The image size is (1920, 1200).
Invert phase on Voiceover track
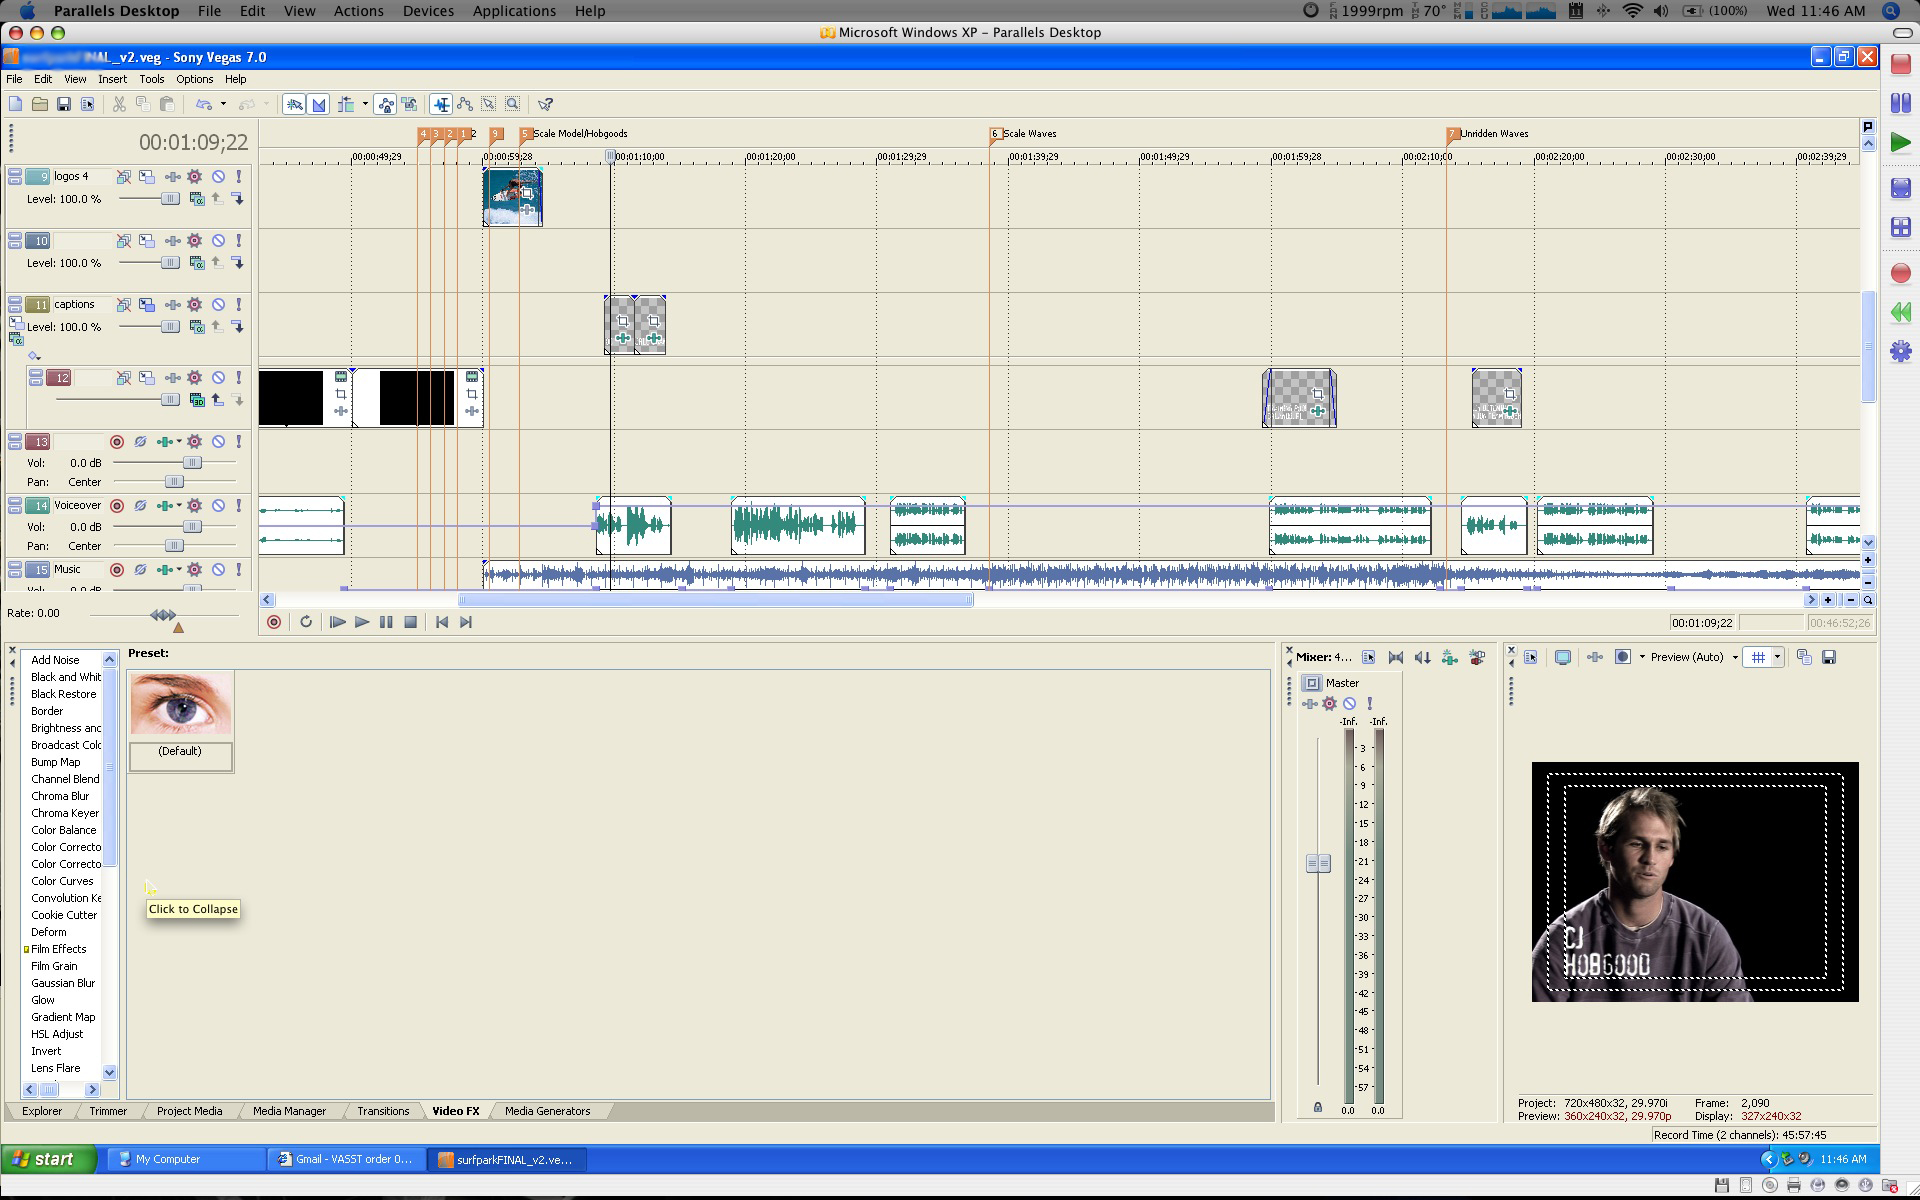pos(141,506)
